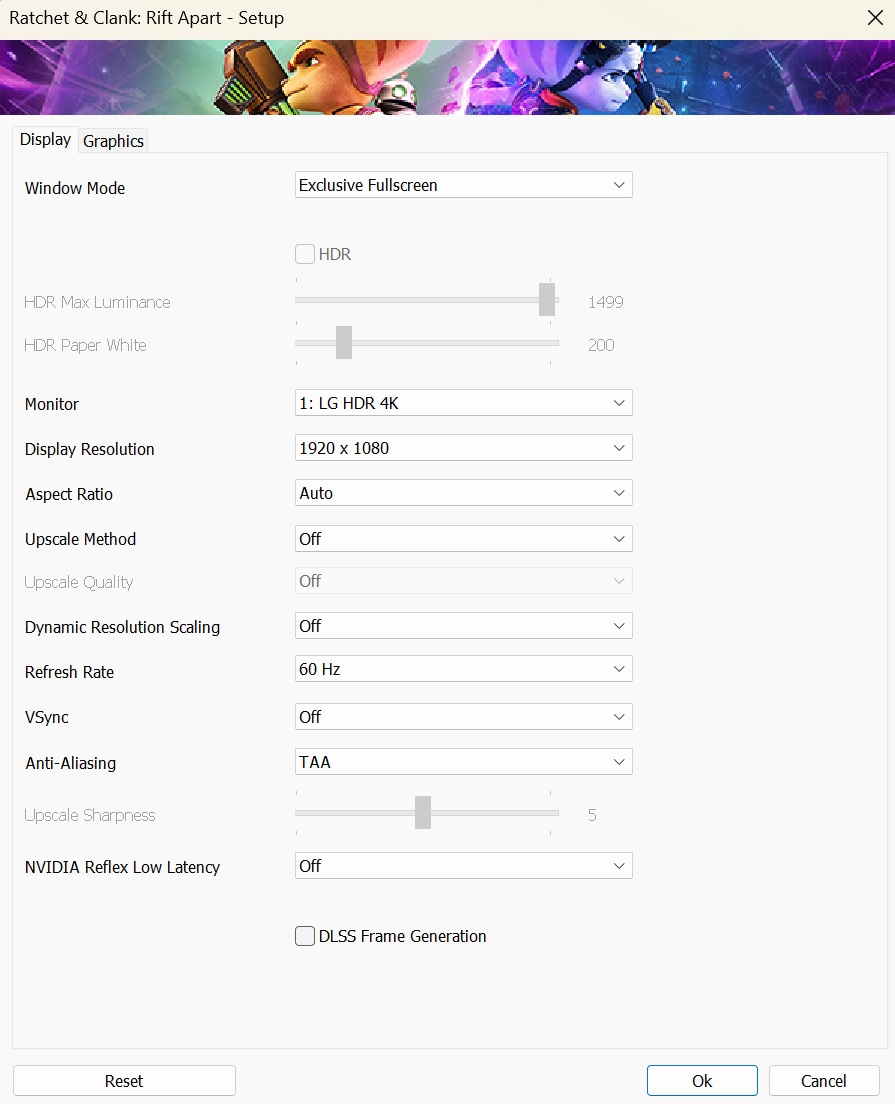Click the Cancel button

(824, 1081)
